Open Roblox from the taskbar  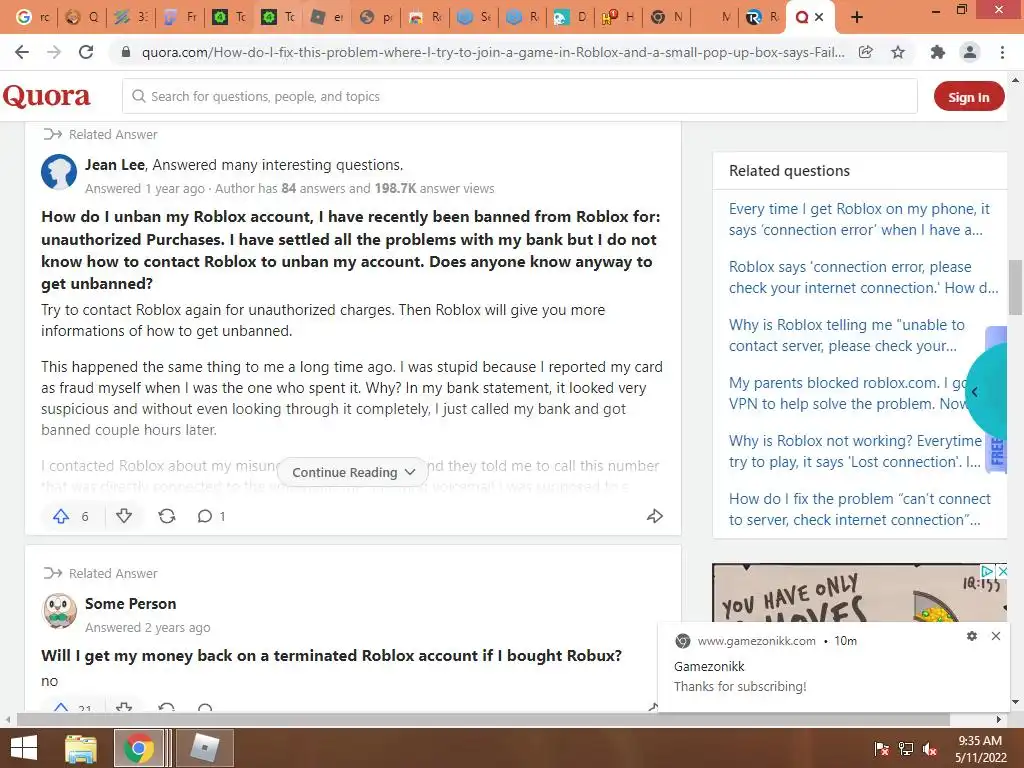(204, 748)
